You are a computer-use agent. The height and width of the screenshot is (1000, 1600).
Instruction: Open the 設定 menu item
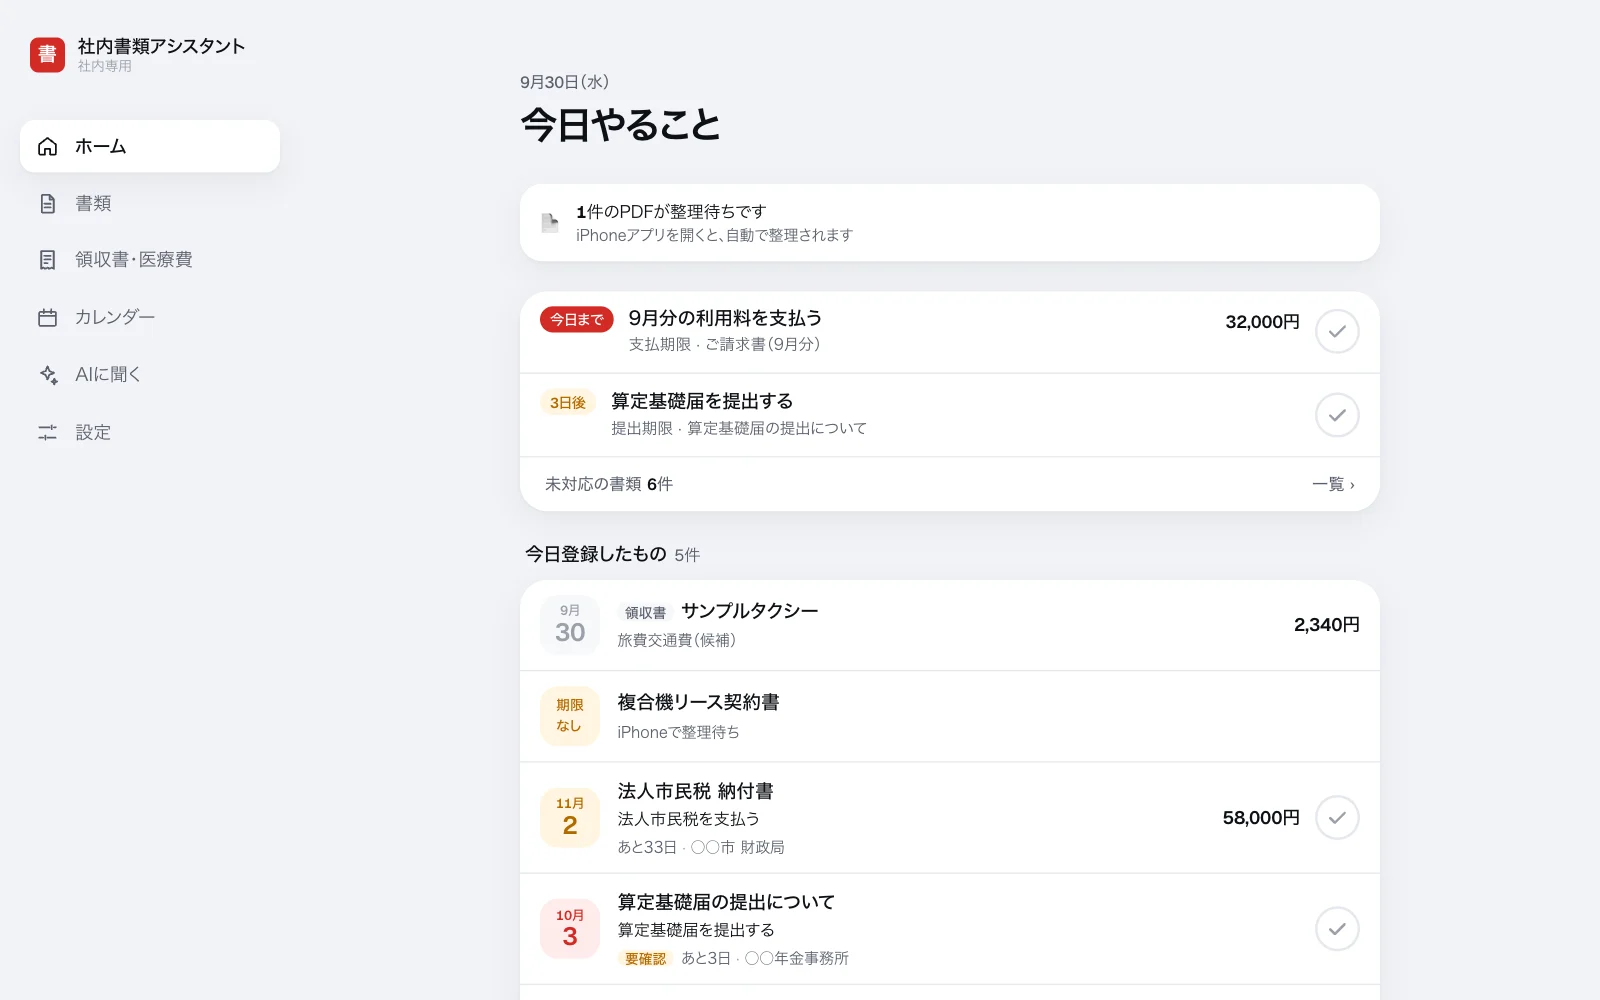150,433
